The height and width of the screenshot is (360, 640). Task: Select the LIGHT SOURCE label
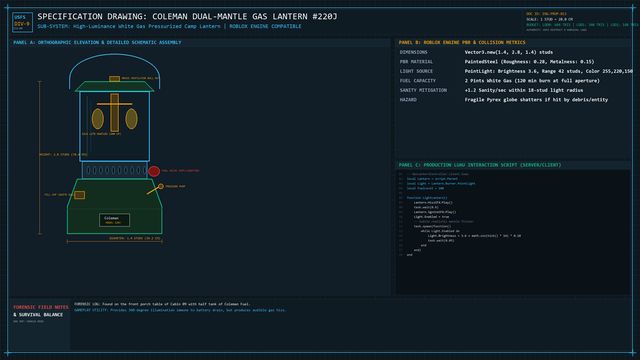click(416, 71)
